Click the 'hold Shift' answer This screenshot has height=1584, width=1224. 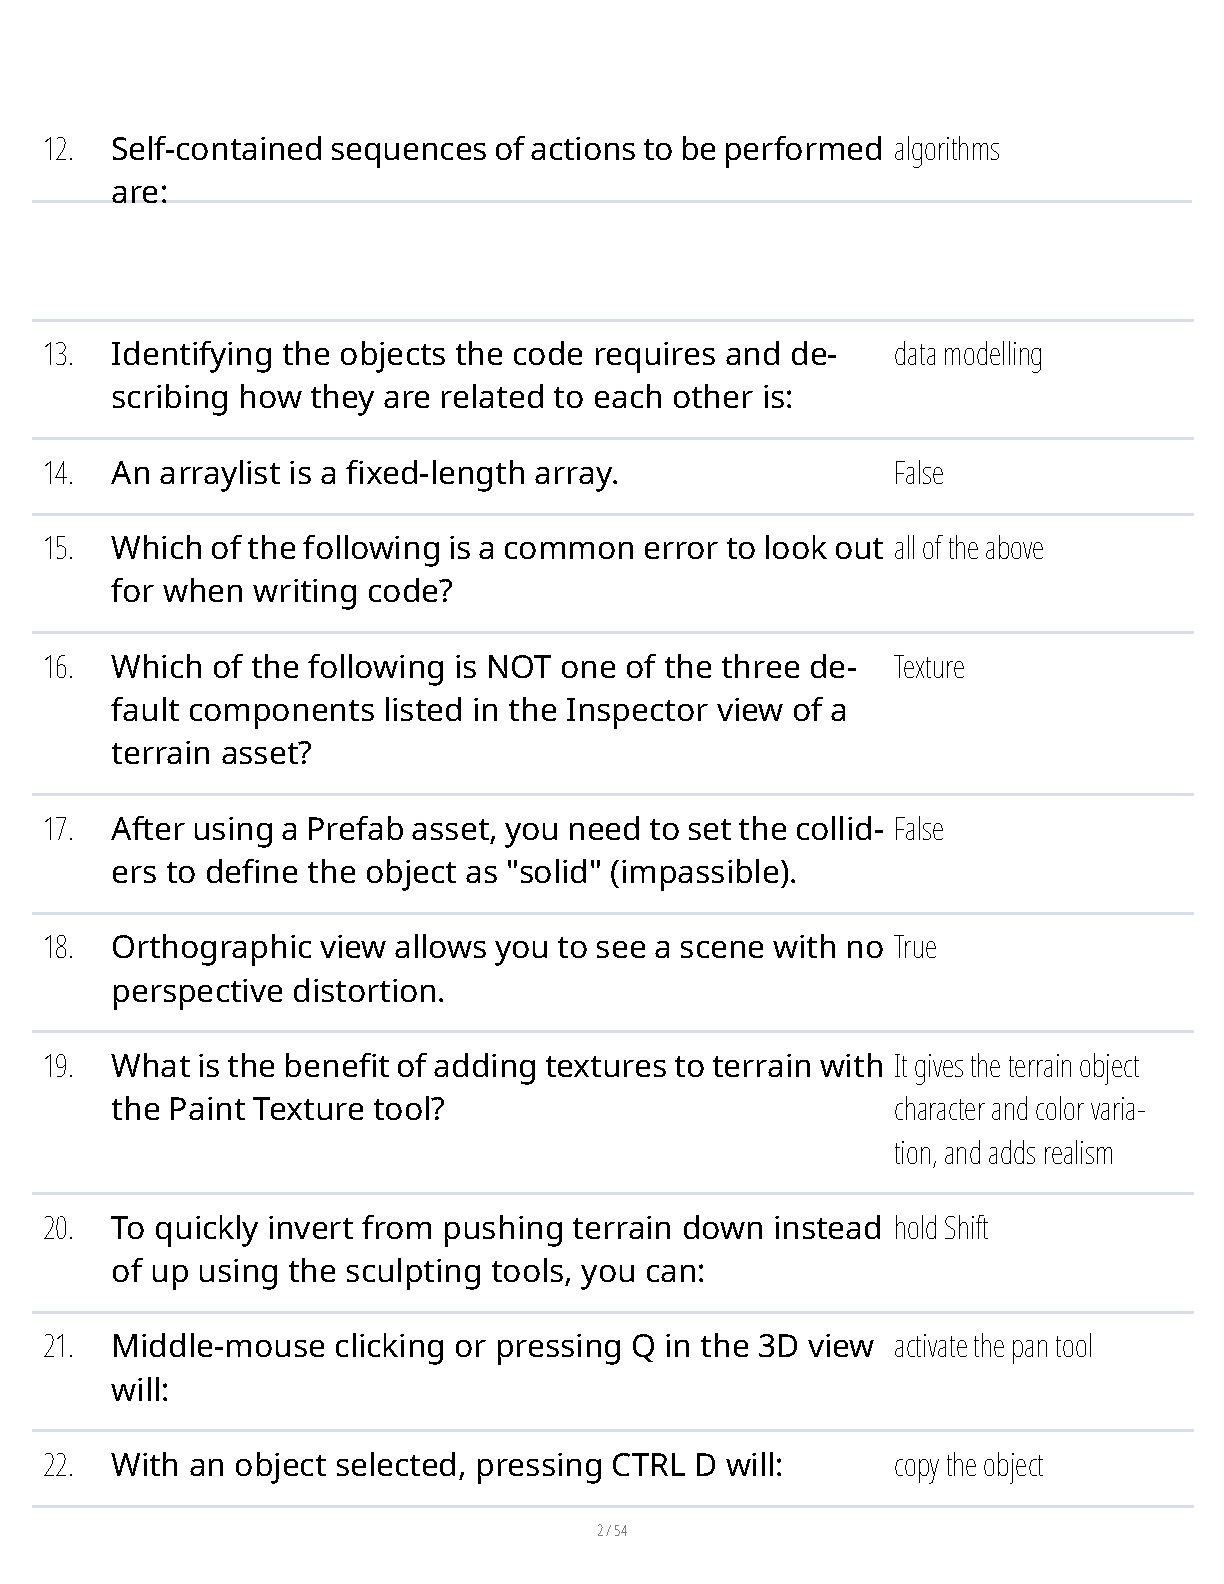point(940,1228)
